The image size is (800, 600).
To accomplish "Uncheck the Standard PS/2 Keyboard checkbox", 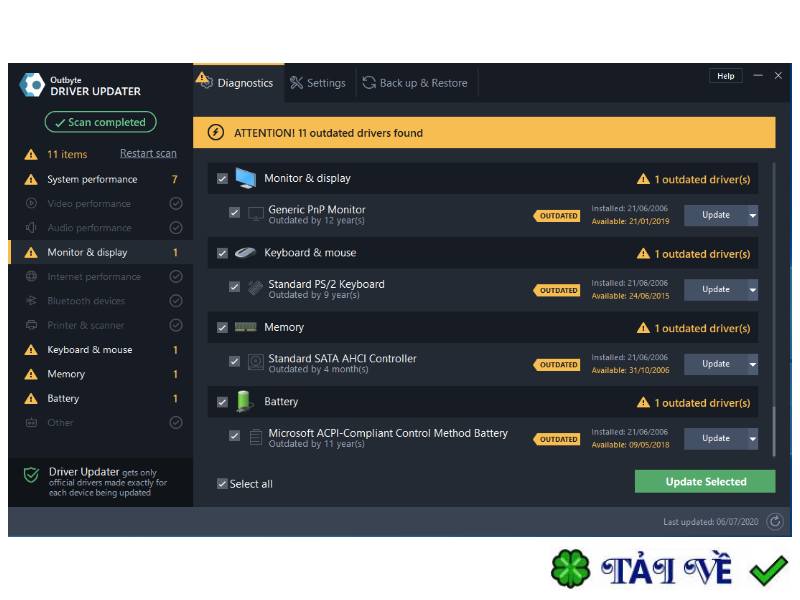I will point(234,287).
